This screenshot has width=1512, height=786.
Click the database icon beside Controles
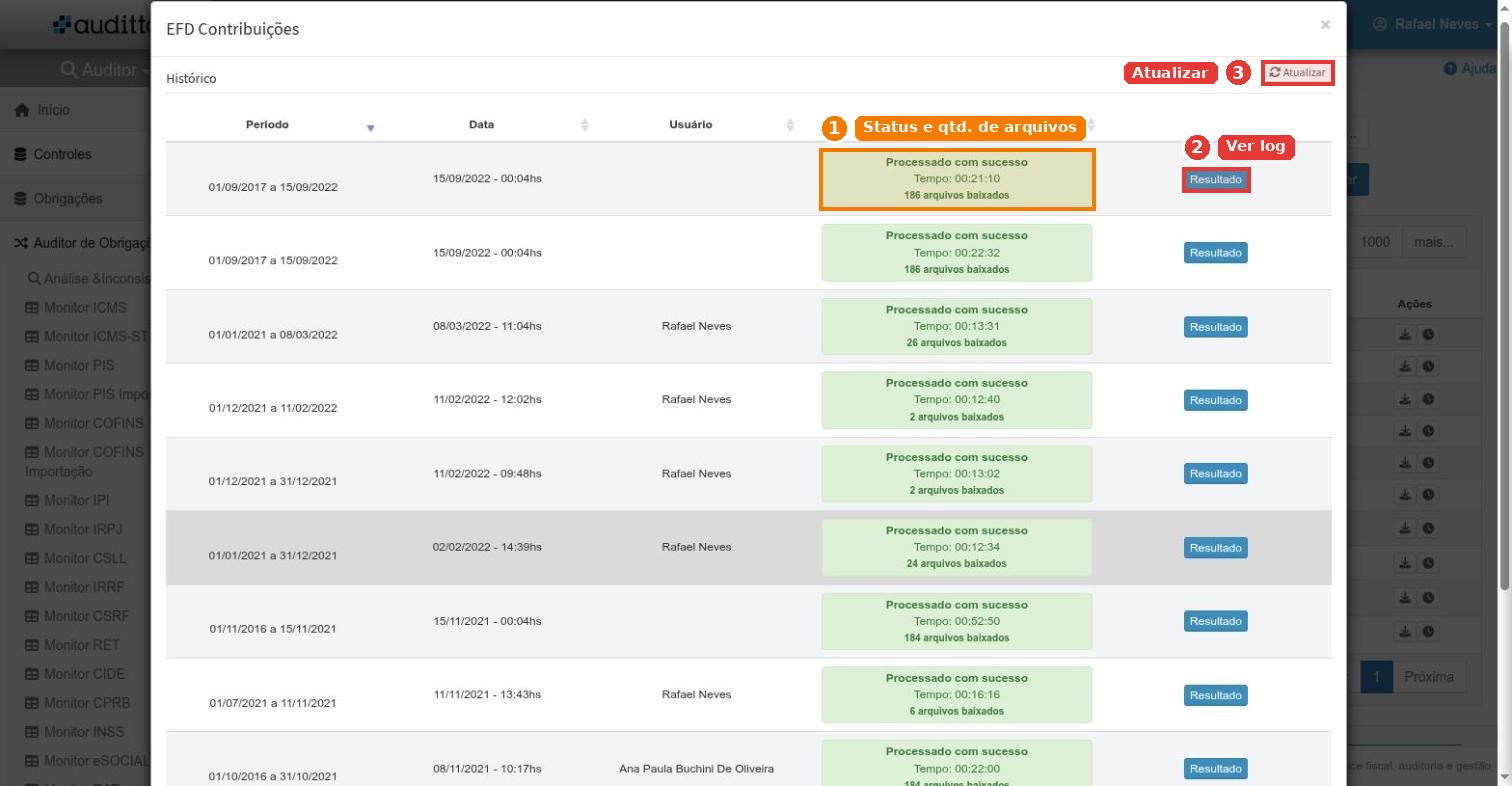tap(21, 154)
